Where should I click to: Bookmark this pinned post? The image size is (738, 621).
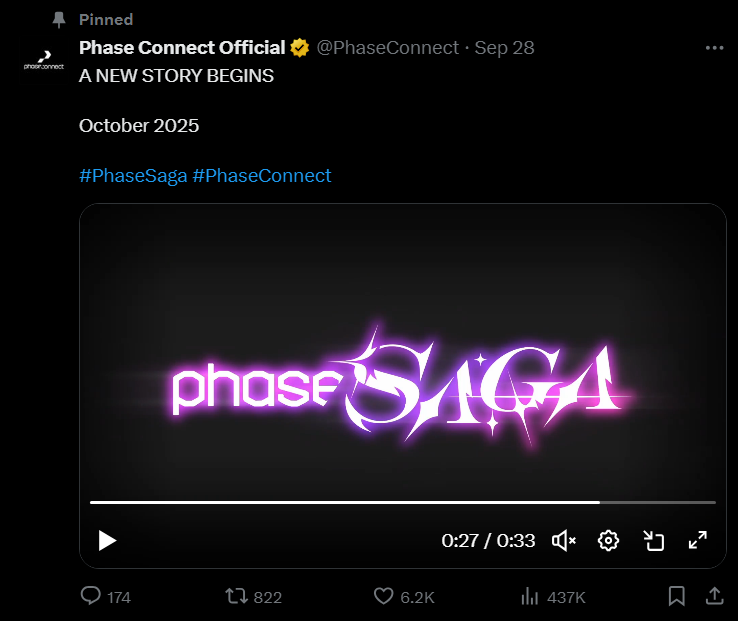677,597
